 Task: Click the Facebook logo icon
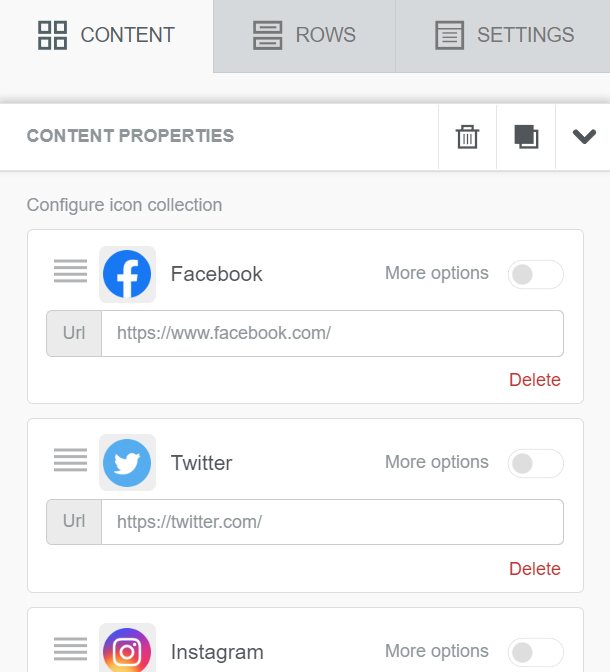point(127,274)
